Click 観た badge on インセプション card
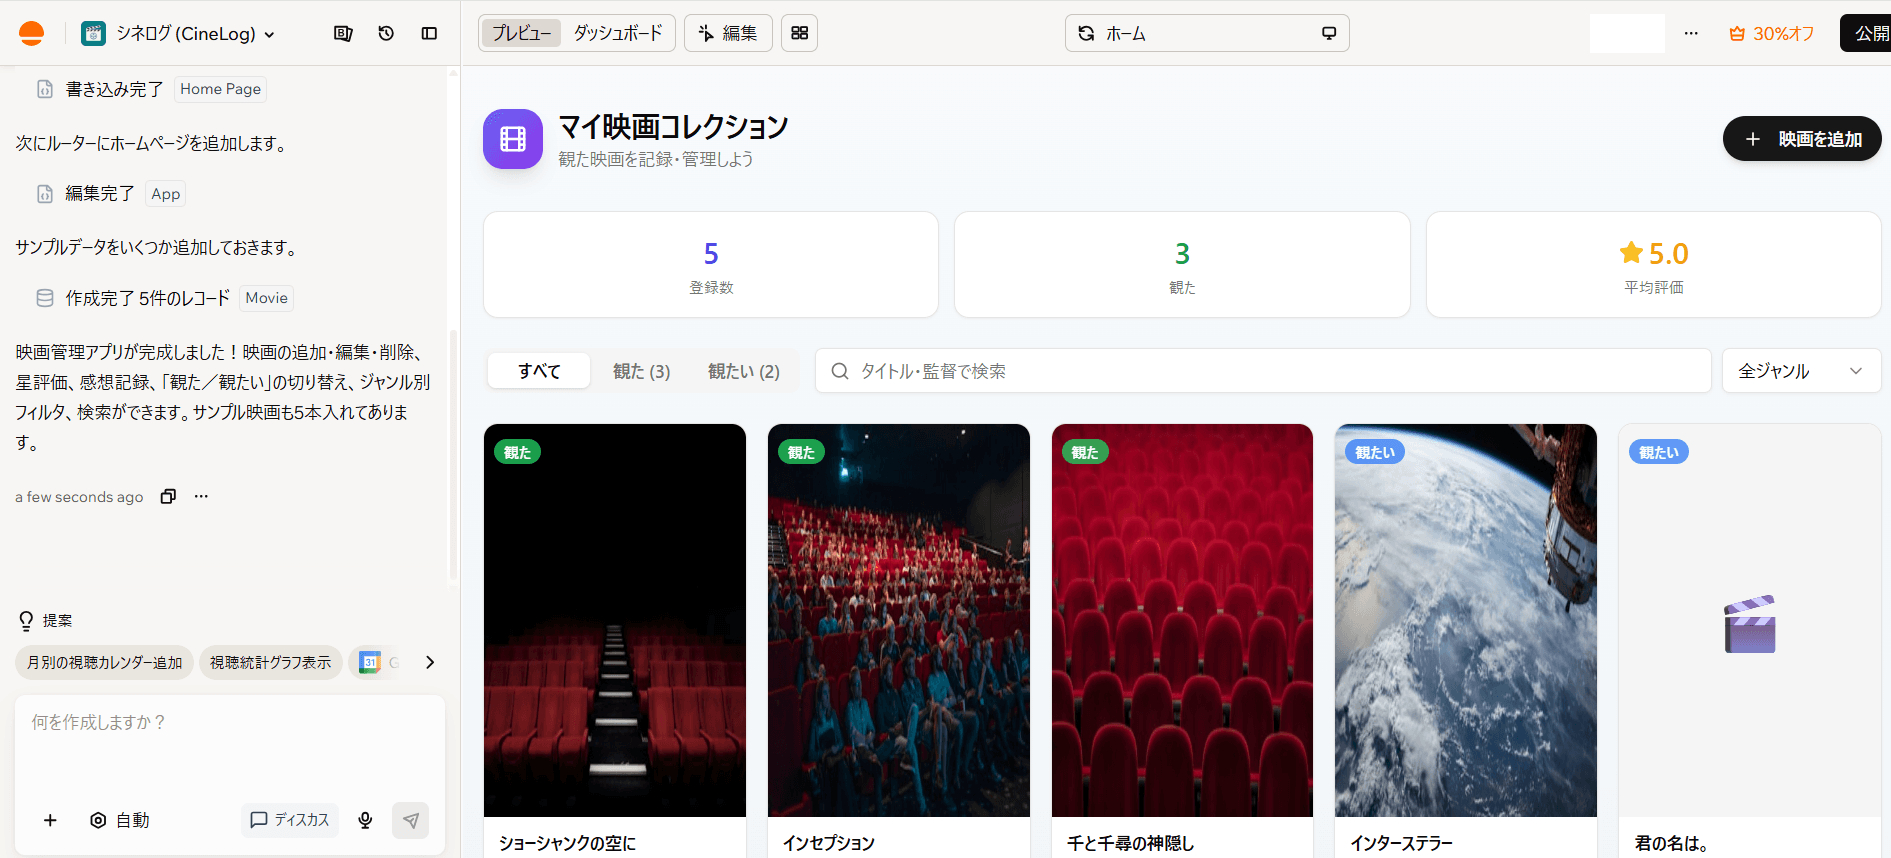The height and width of the screenshot is (858, 1891). pyautogui.click(x=801, y=452)
